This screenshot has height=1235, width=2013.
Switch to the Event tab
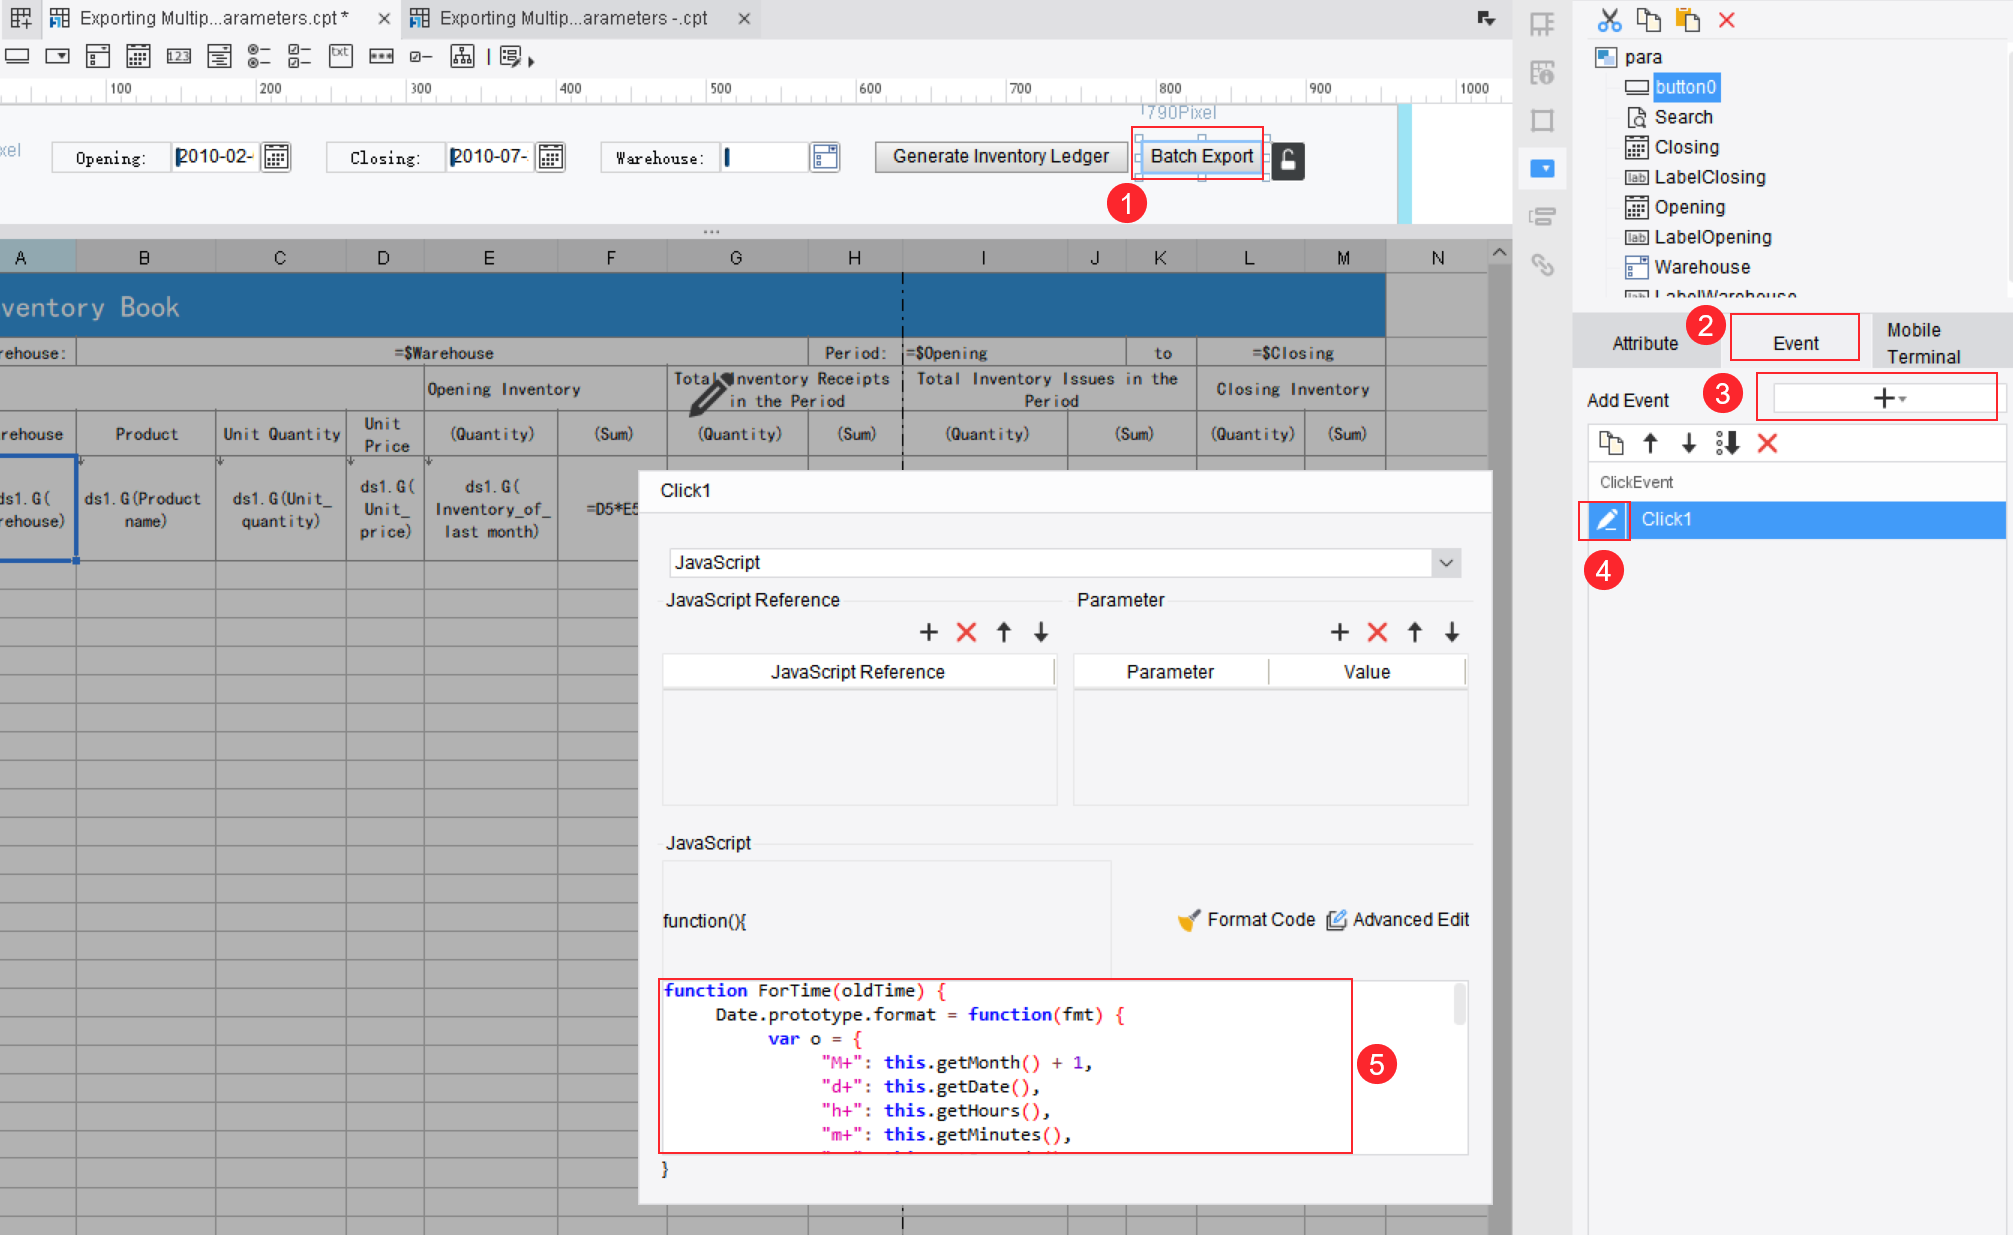(x=1795, y=343)
